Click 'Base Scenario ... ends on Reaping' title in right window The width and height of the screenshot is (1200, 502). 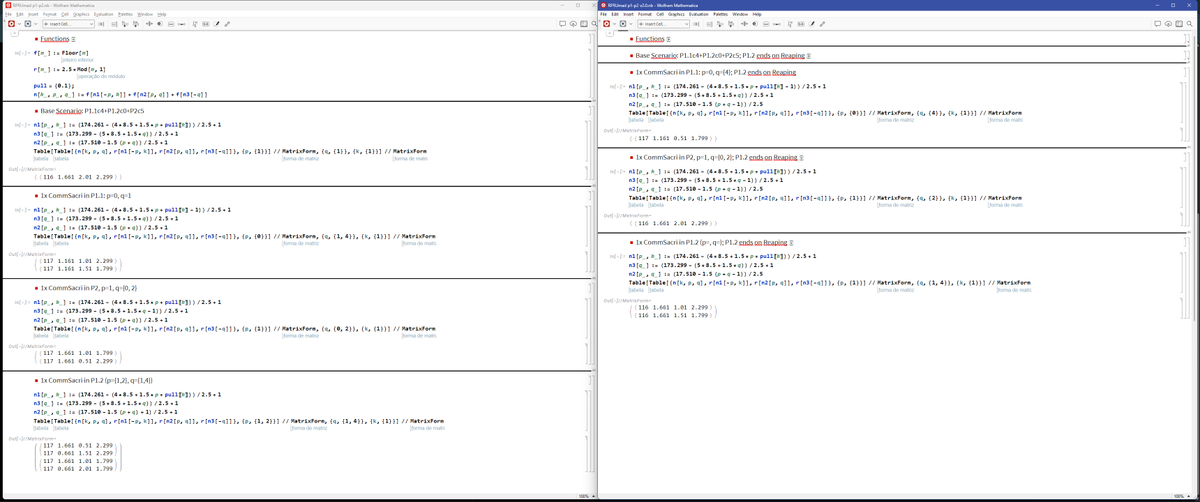719,56
